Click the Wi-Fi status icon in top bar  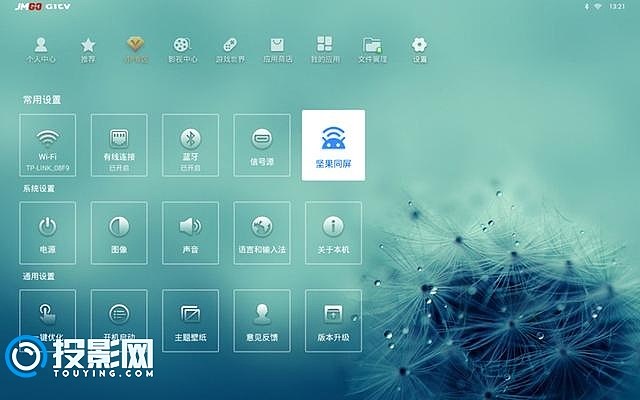pos(598,6)
